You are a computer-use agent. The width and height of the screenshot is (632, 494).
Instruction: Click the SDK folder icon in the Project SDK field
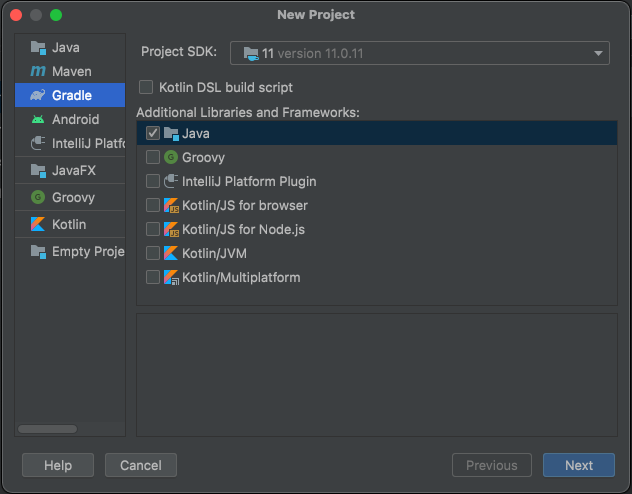pyautogui.click(x=251, y=53)
